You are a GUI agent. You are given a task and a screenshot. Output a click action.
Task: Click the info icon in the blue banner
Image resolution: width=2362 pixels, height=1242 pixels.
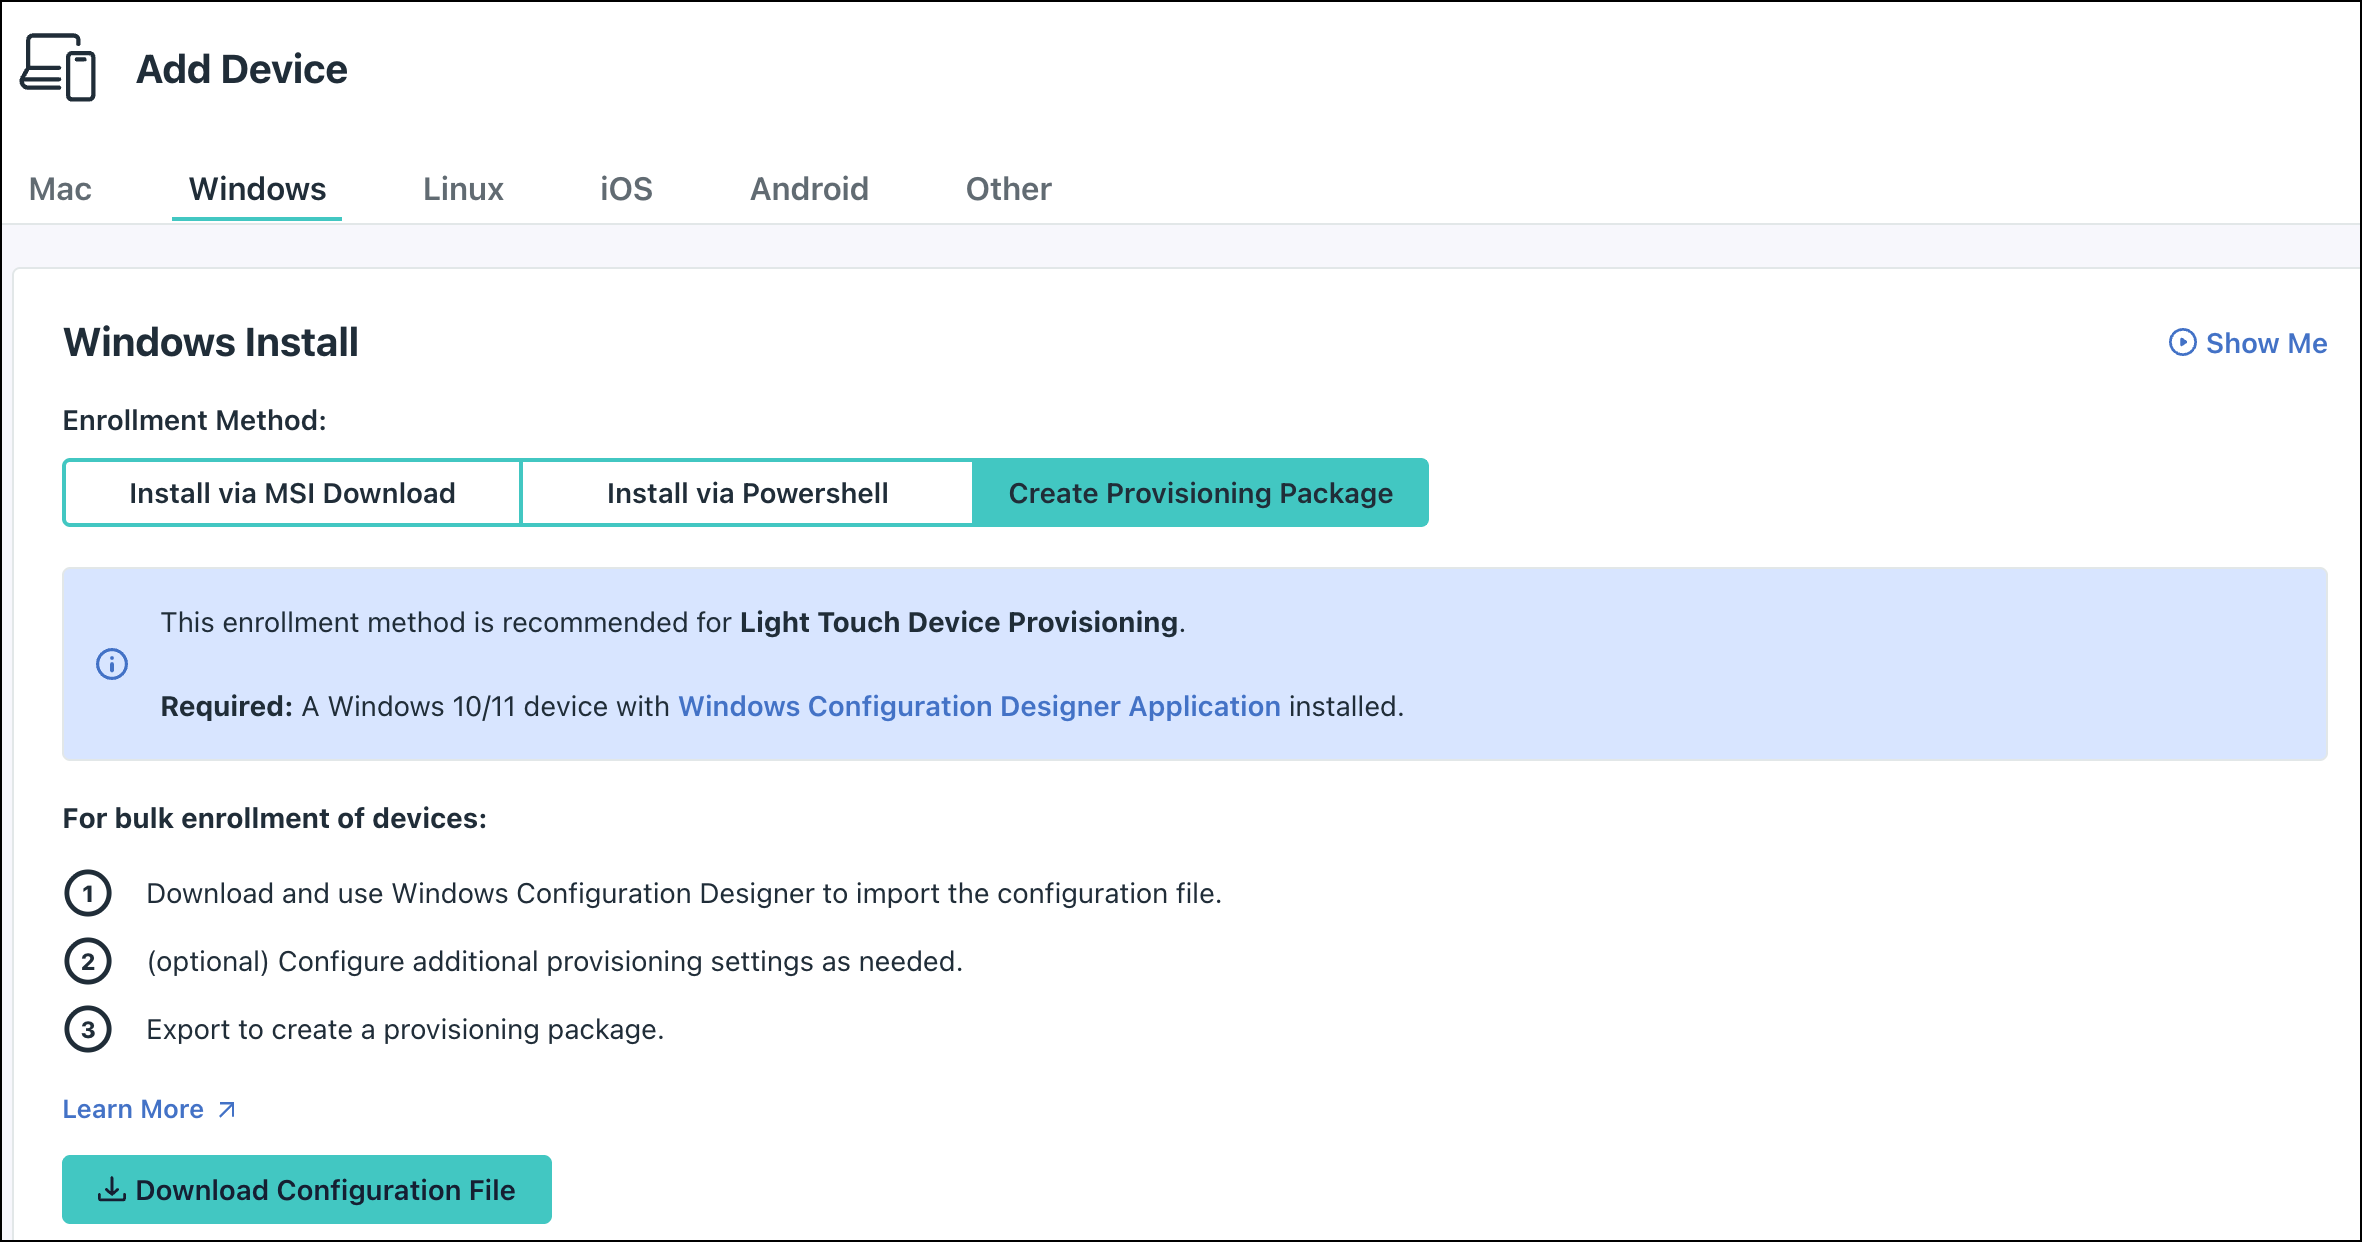click(x=113, y=663)
